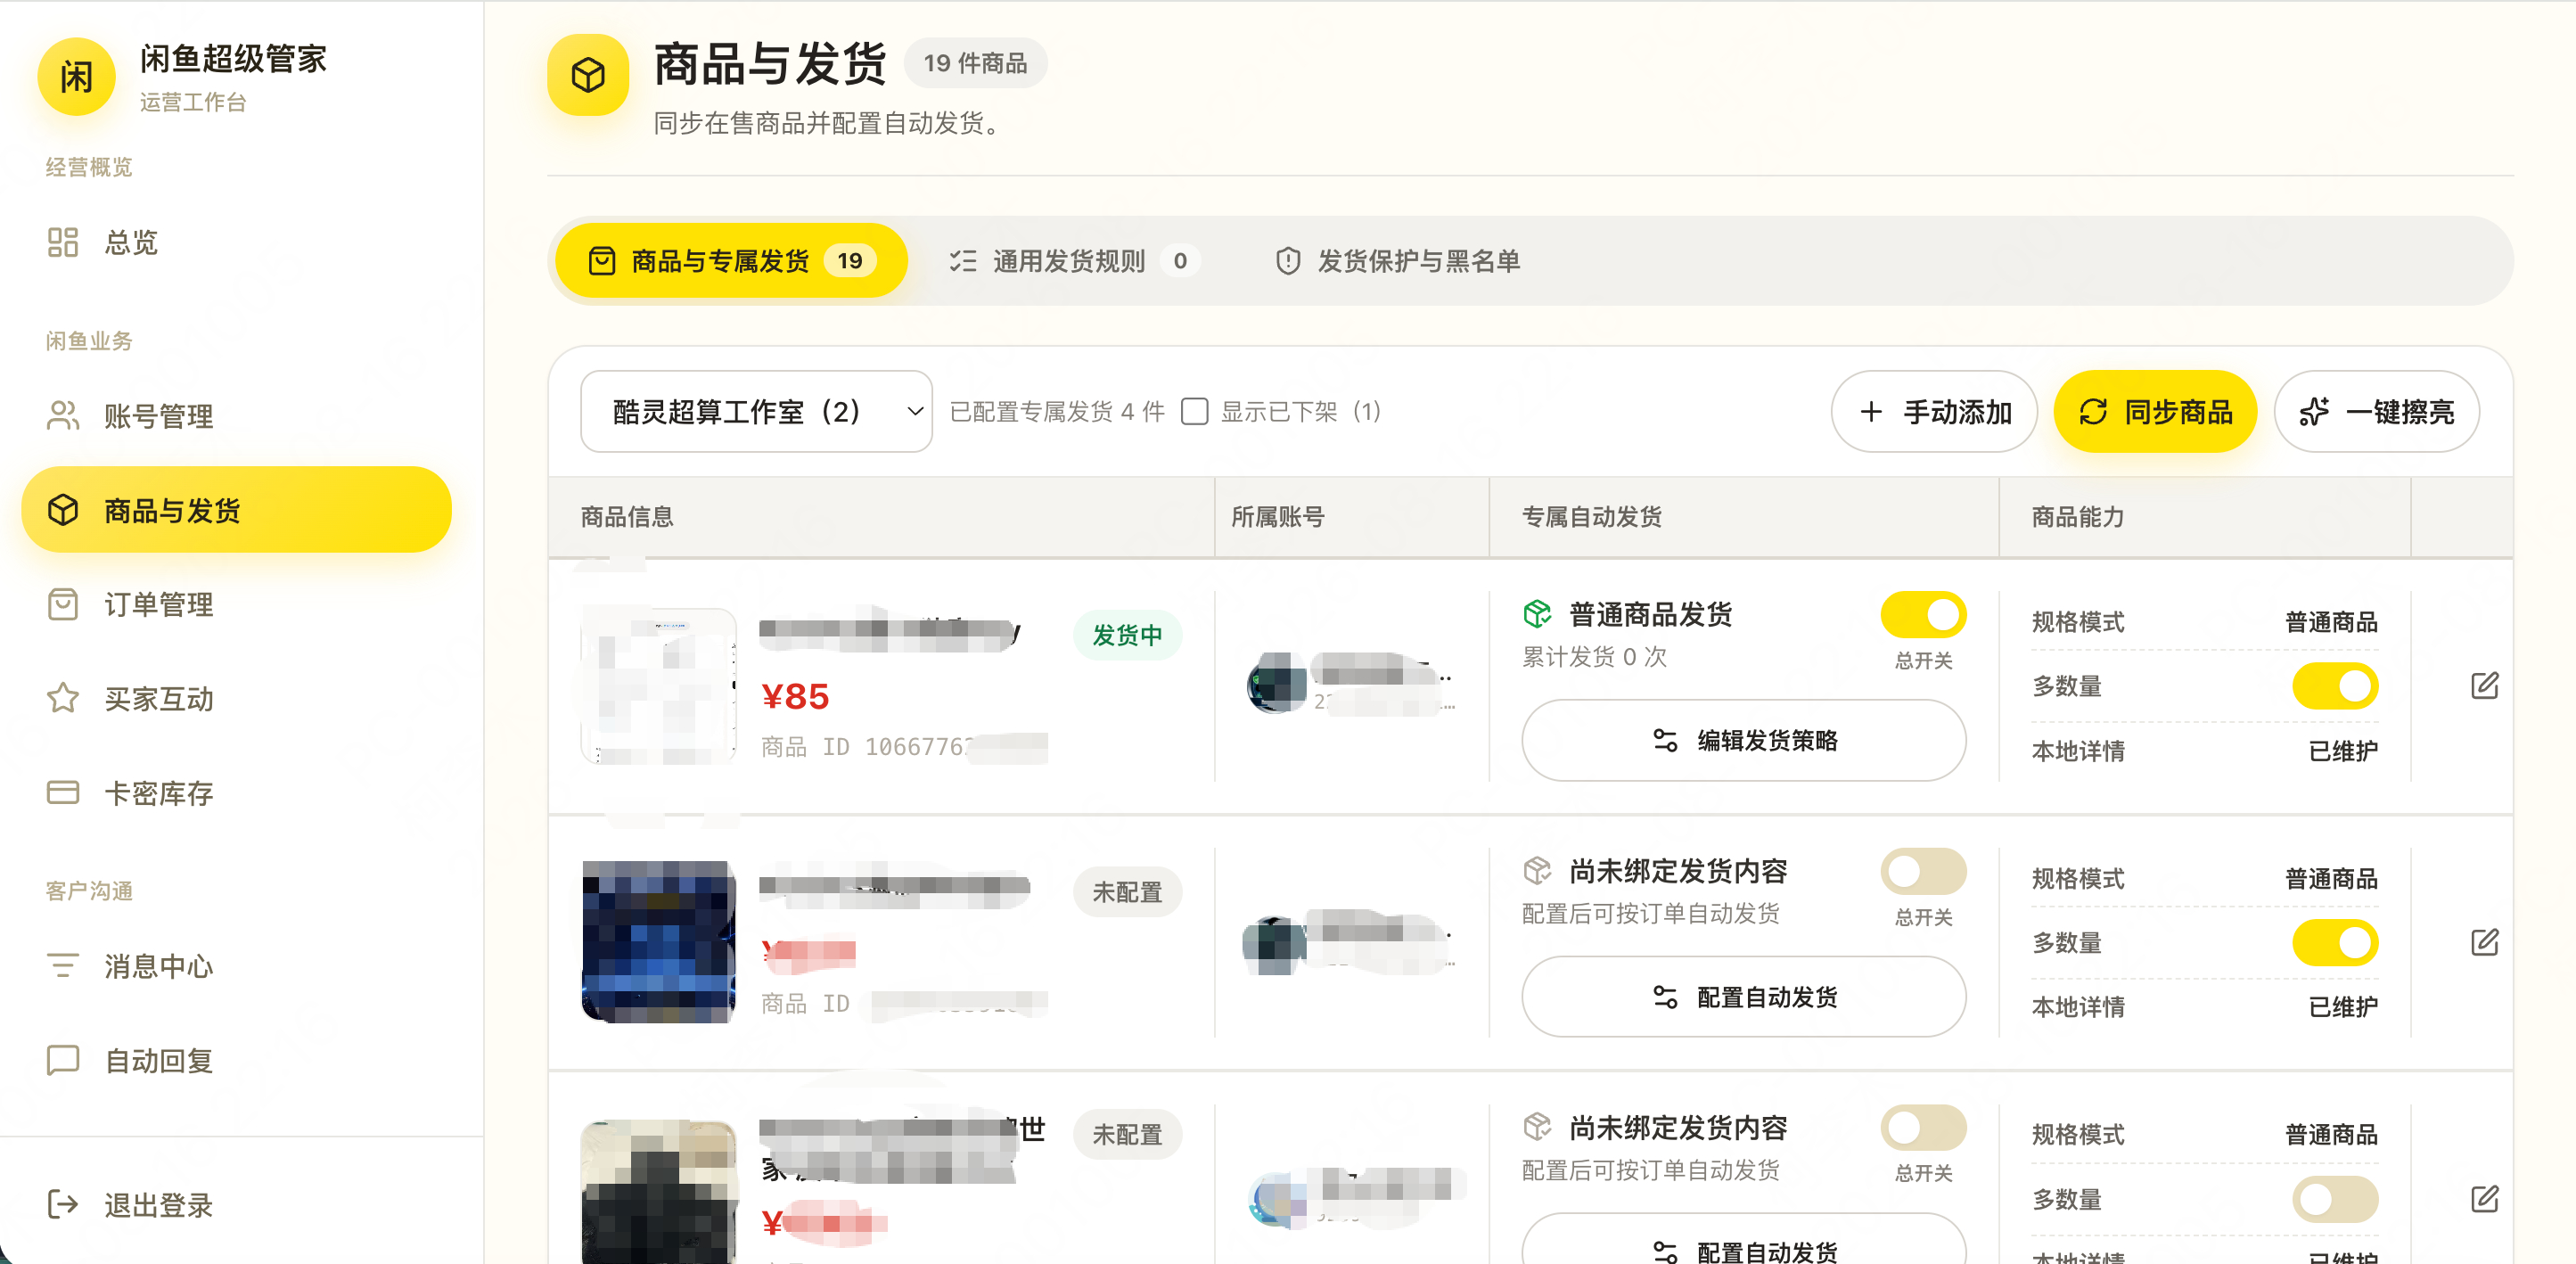Click the edit icon in the second product row
The width and height of the screenshot is (2576, 1264).
click(x=2484, y=942)
